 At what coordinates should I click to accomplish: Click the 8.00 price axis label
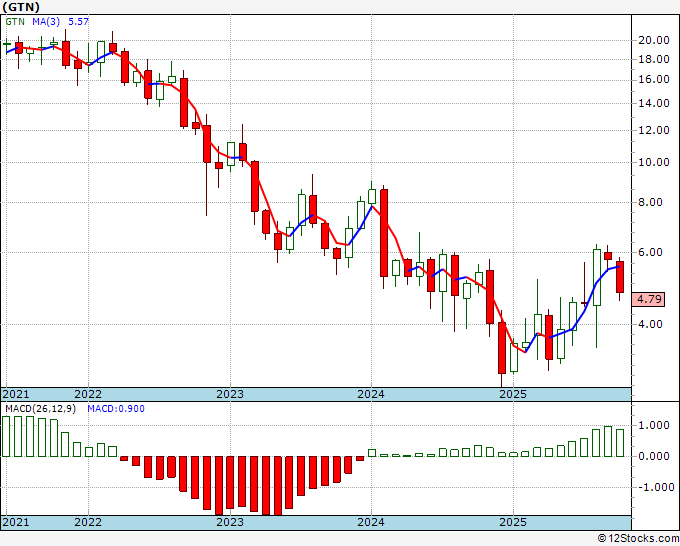tap(651, 202)
